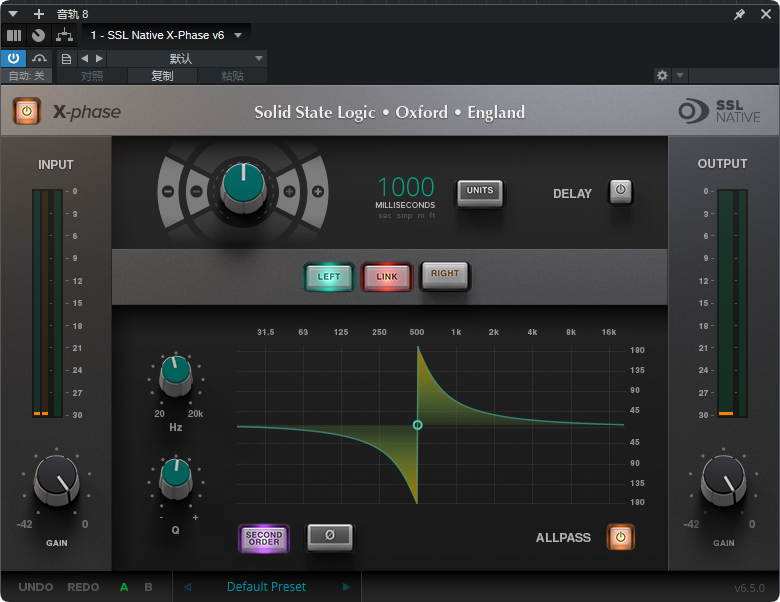Click the 自动: 关 automation button

27,76
